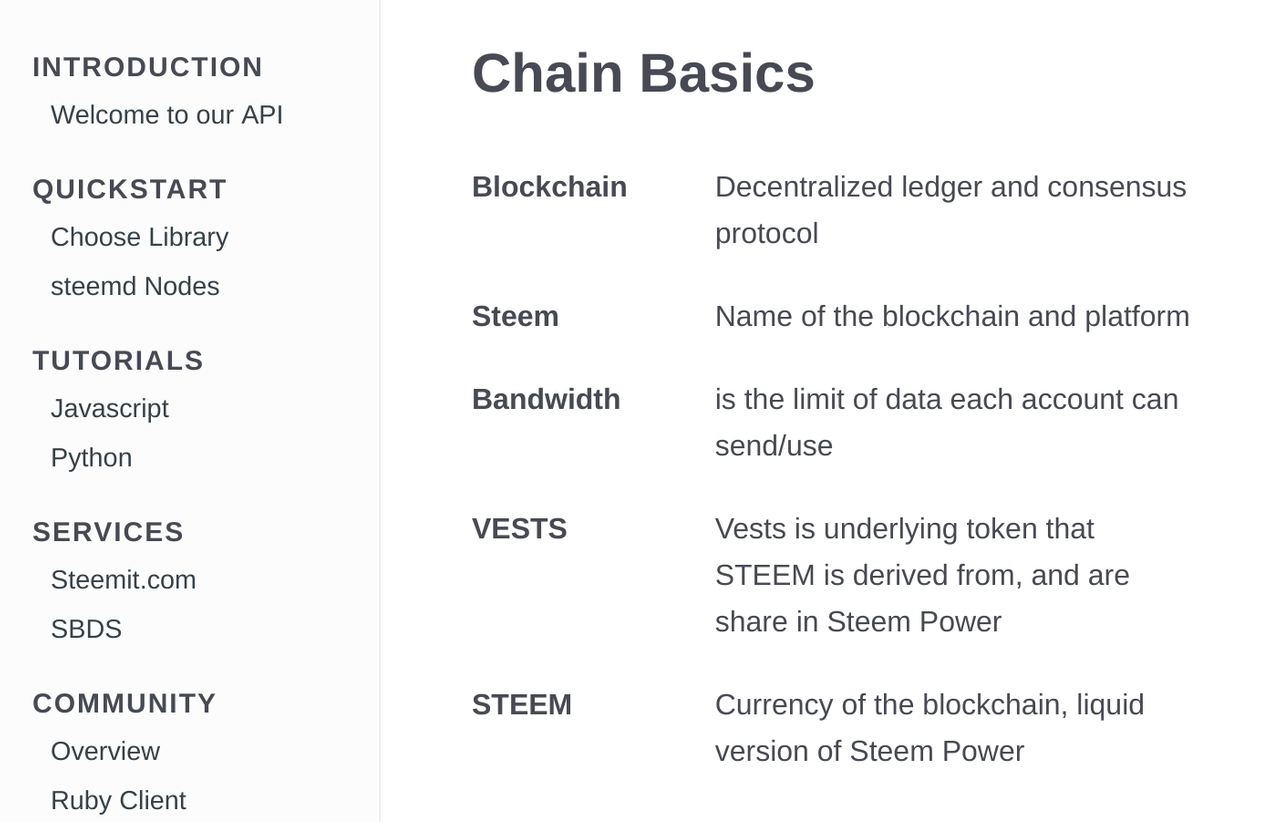Open the Welcome to our API page

coord(166,114)
